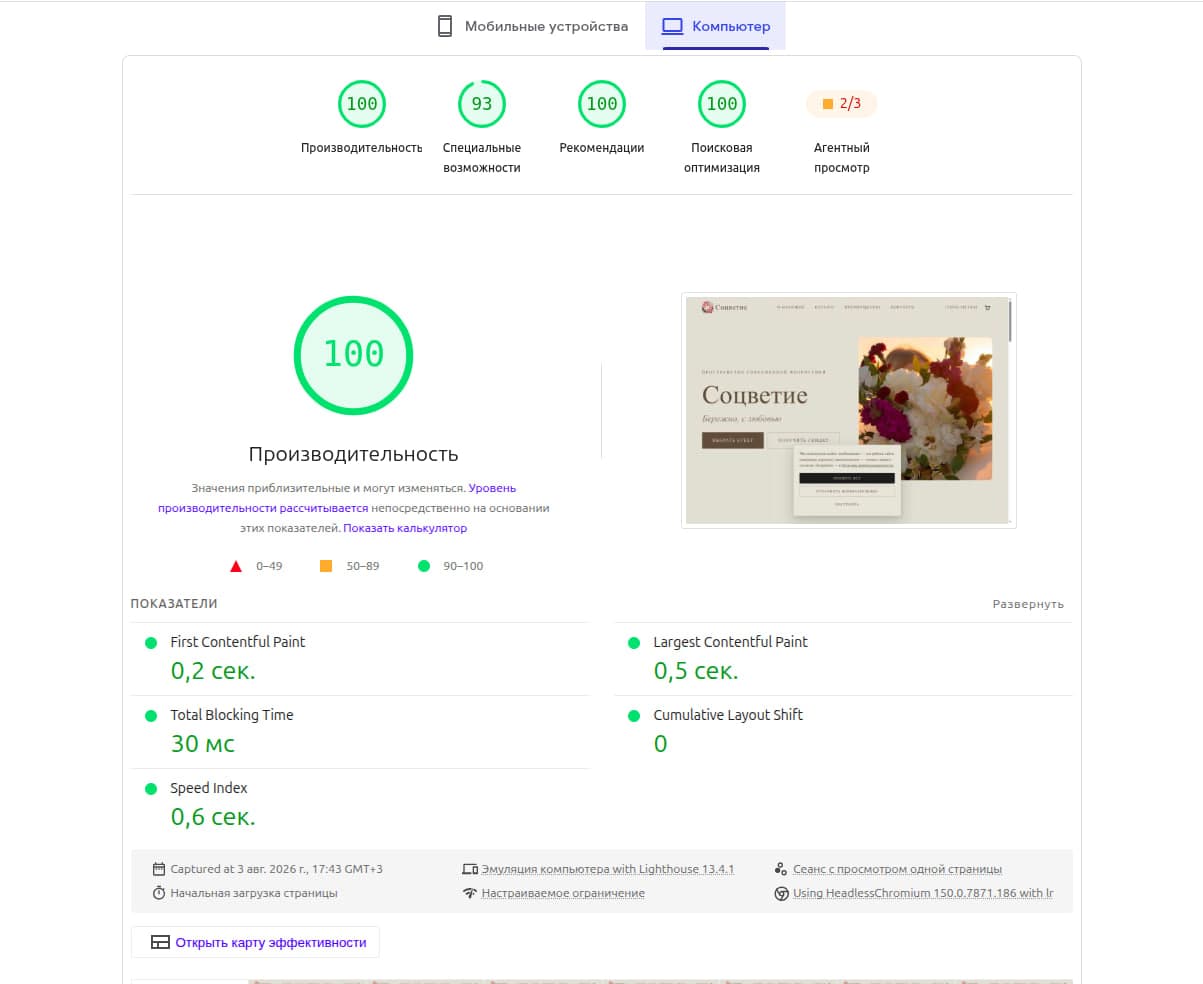Image resolution: width=1203 pixels, height=984 pixels.
Task: Click the phone icon beside Мобильные устройства
Action: (x=445, y=26)
